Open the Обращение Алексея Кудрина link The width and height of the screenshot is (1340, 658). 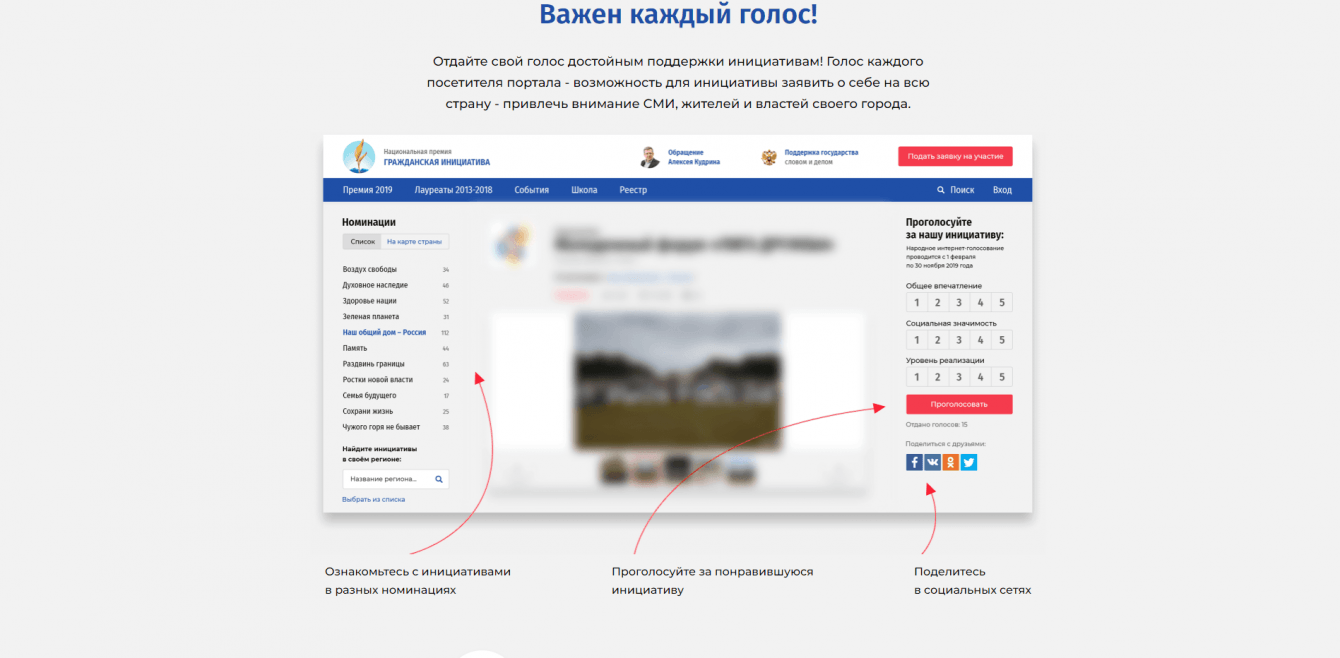(693, 156)
